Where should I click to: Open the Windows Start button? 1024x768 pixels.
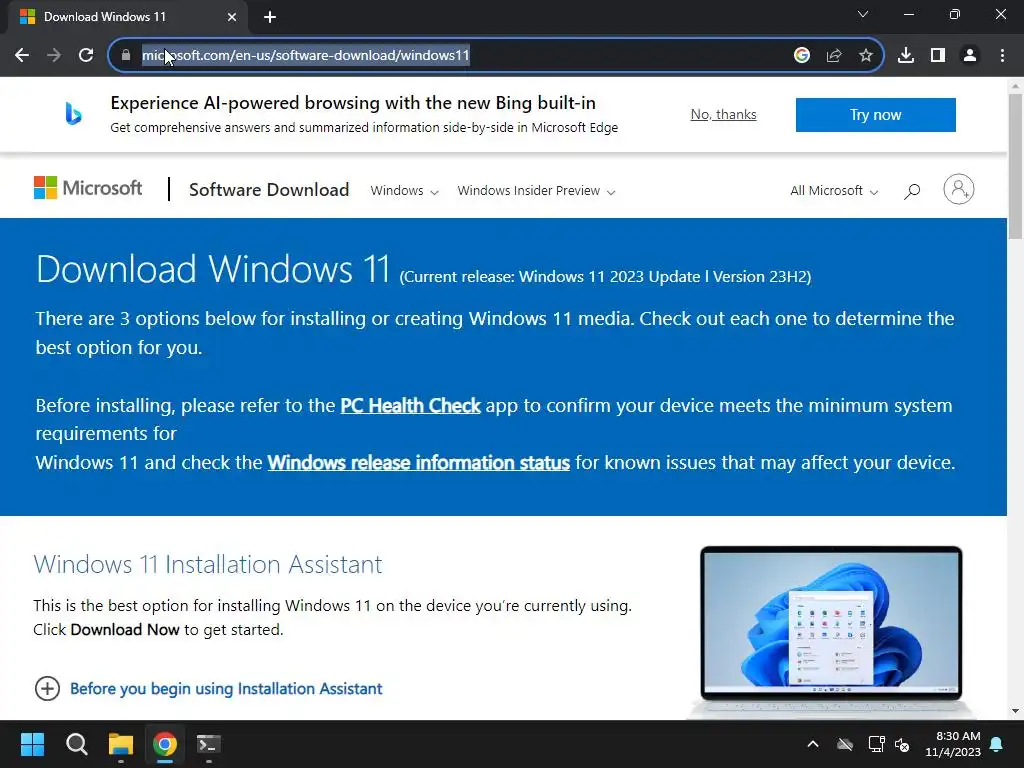(x=32, y=744)
